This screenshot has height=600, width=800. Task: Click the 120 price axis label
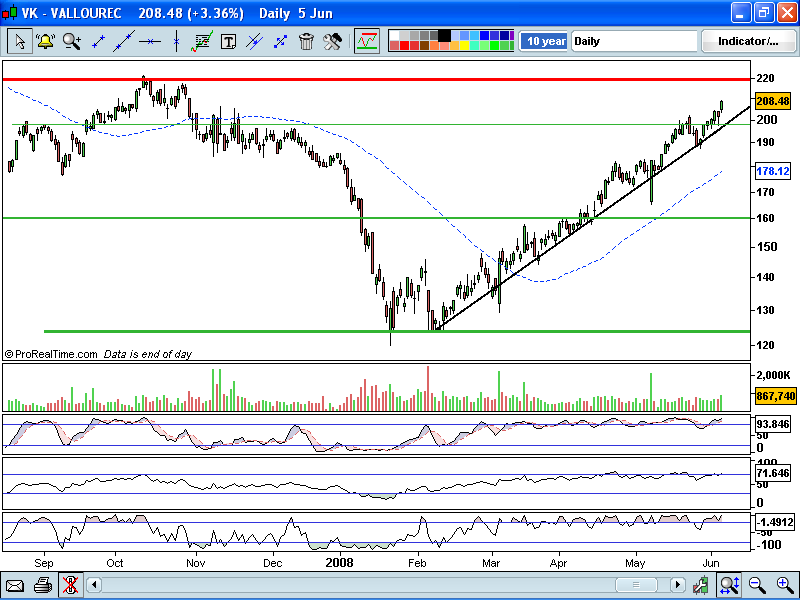point(765,345)
